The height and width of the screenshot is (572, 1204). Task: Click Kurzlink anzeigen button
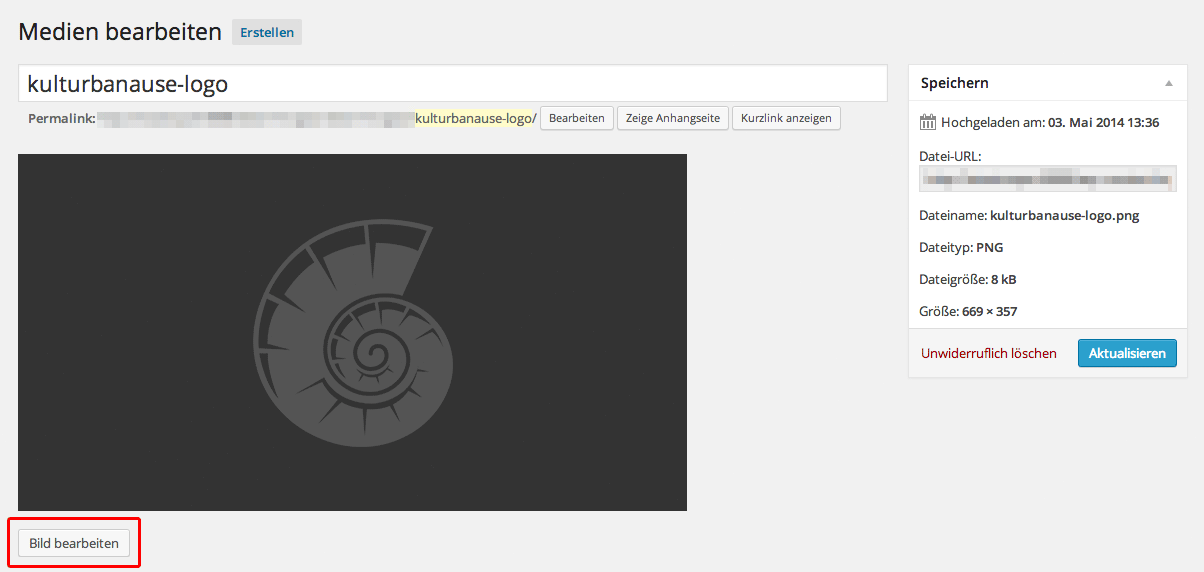pos(786,118)
